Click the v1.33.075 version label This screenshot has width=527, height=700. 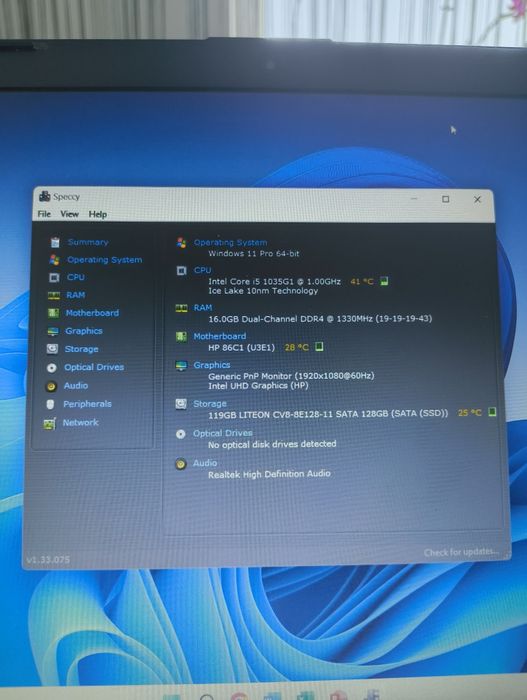click(x=48, y=560)
